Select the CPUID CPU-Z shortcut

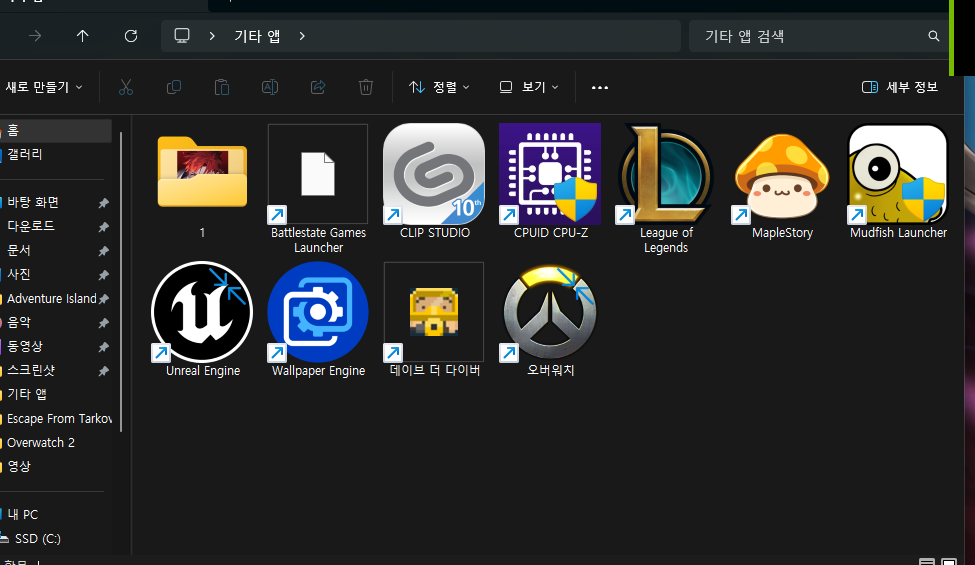(x=549, y=174)
